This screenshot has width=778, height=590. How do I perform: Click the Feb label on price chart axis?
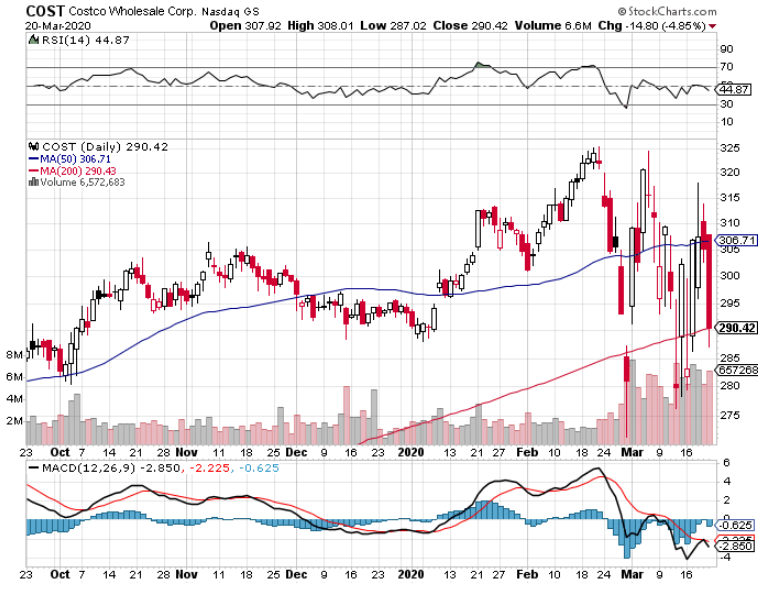527,453
